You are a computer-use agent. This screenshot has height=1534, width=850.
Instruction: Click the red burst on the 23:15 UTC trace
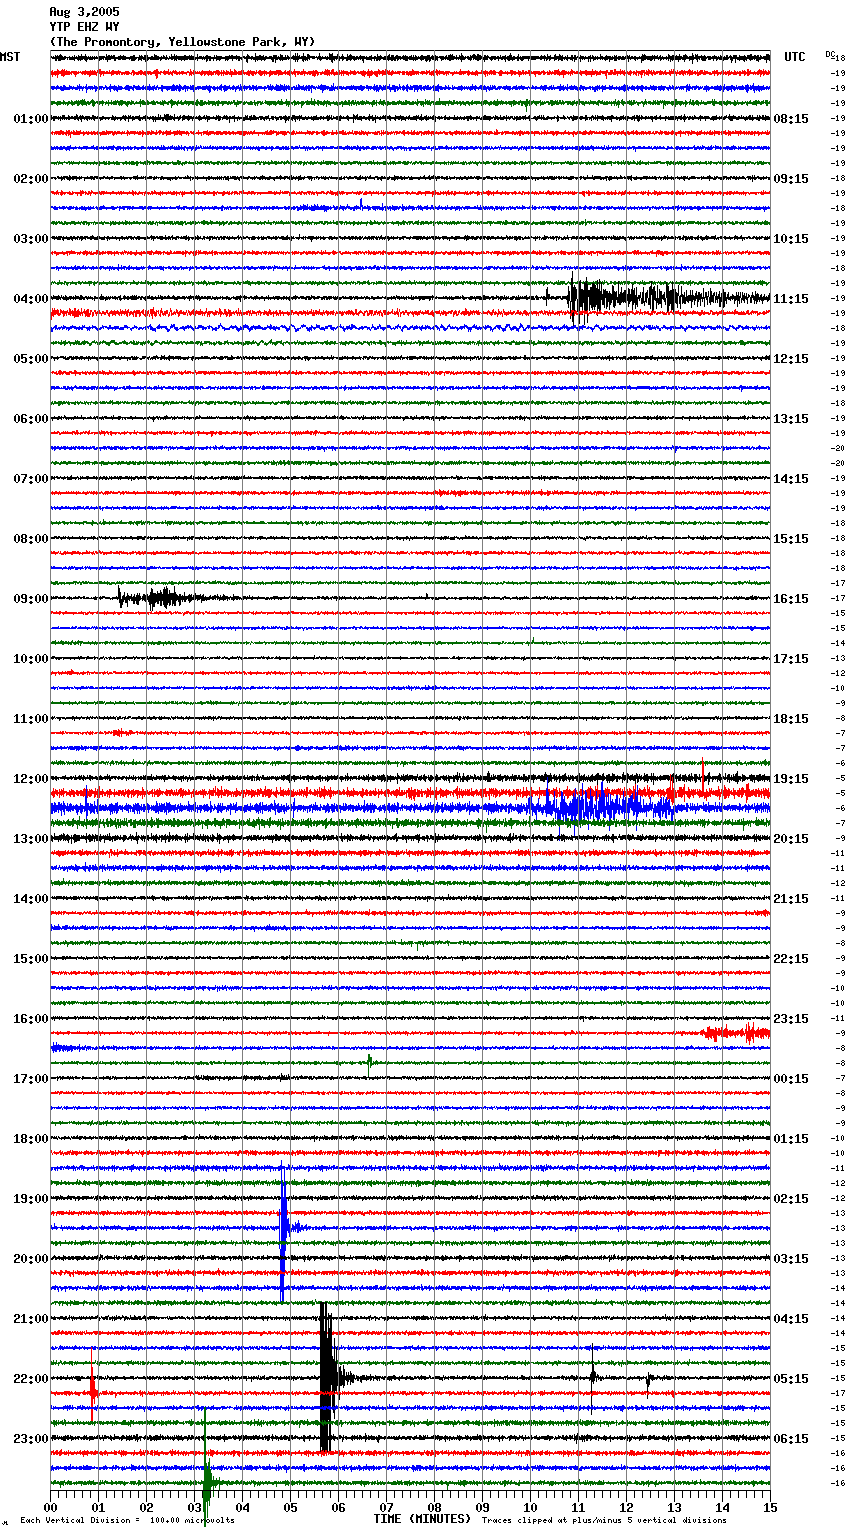pyautogui.click(x=736, y=1033)
